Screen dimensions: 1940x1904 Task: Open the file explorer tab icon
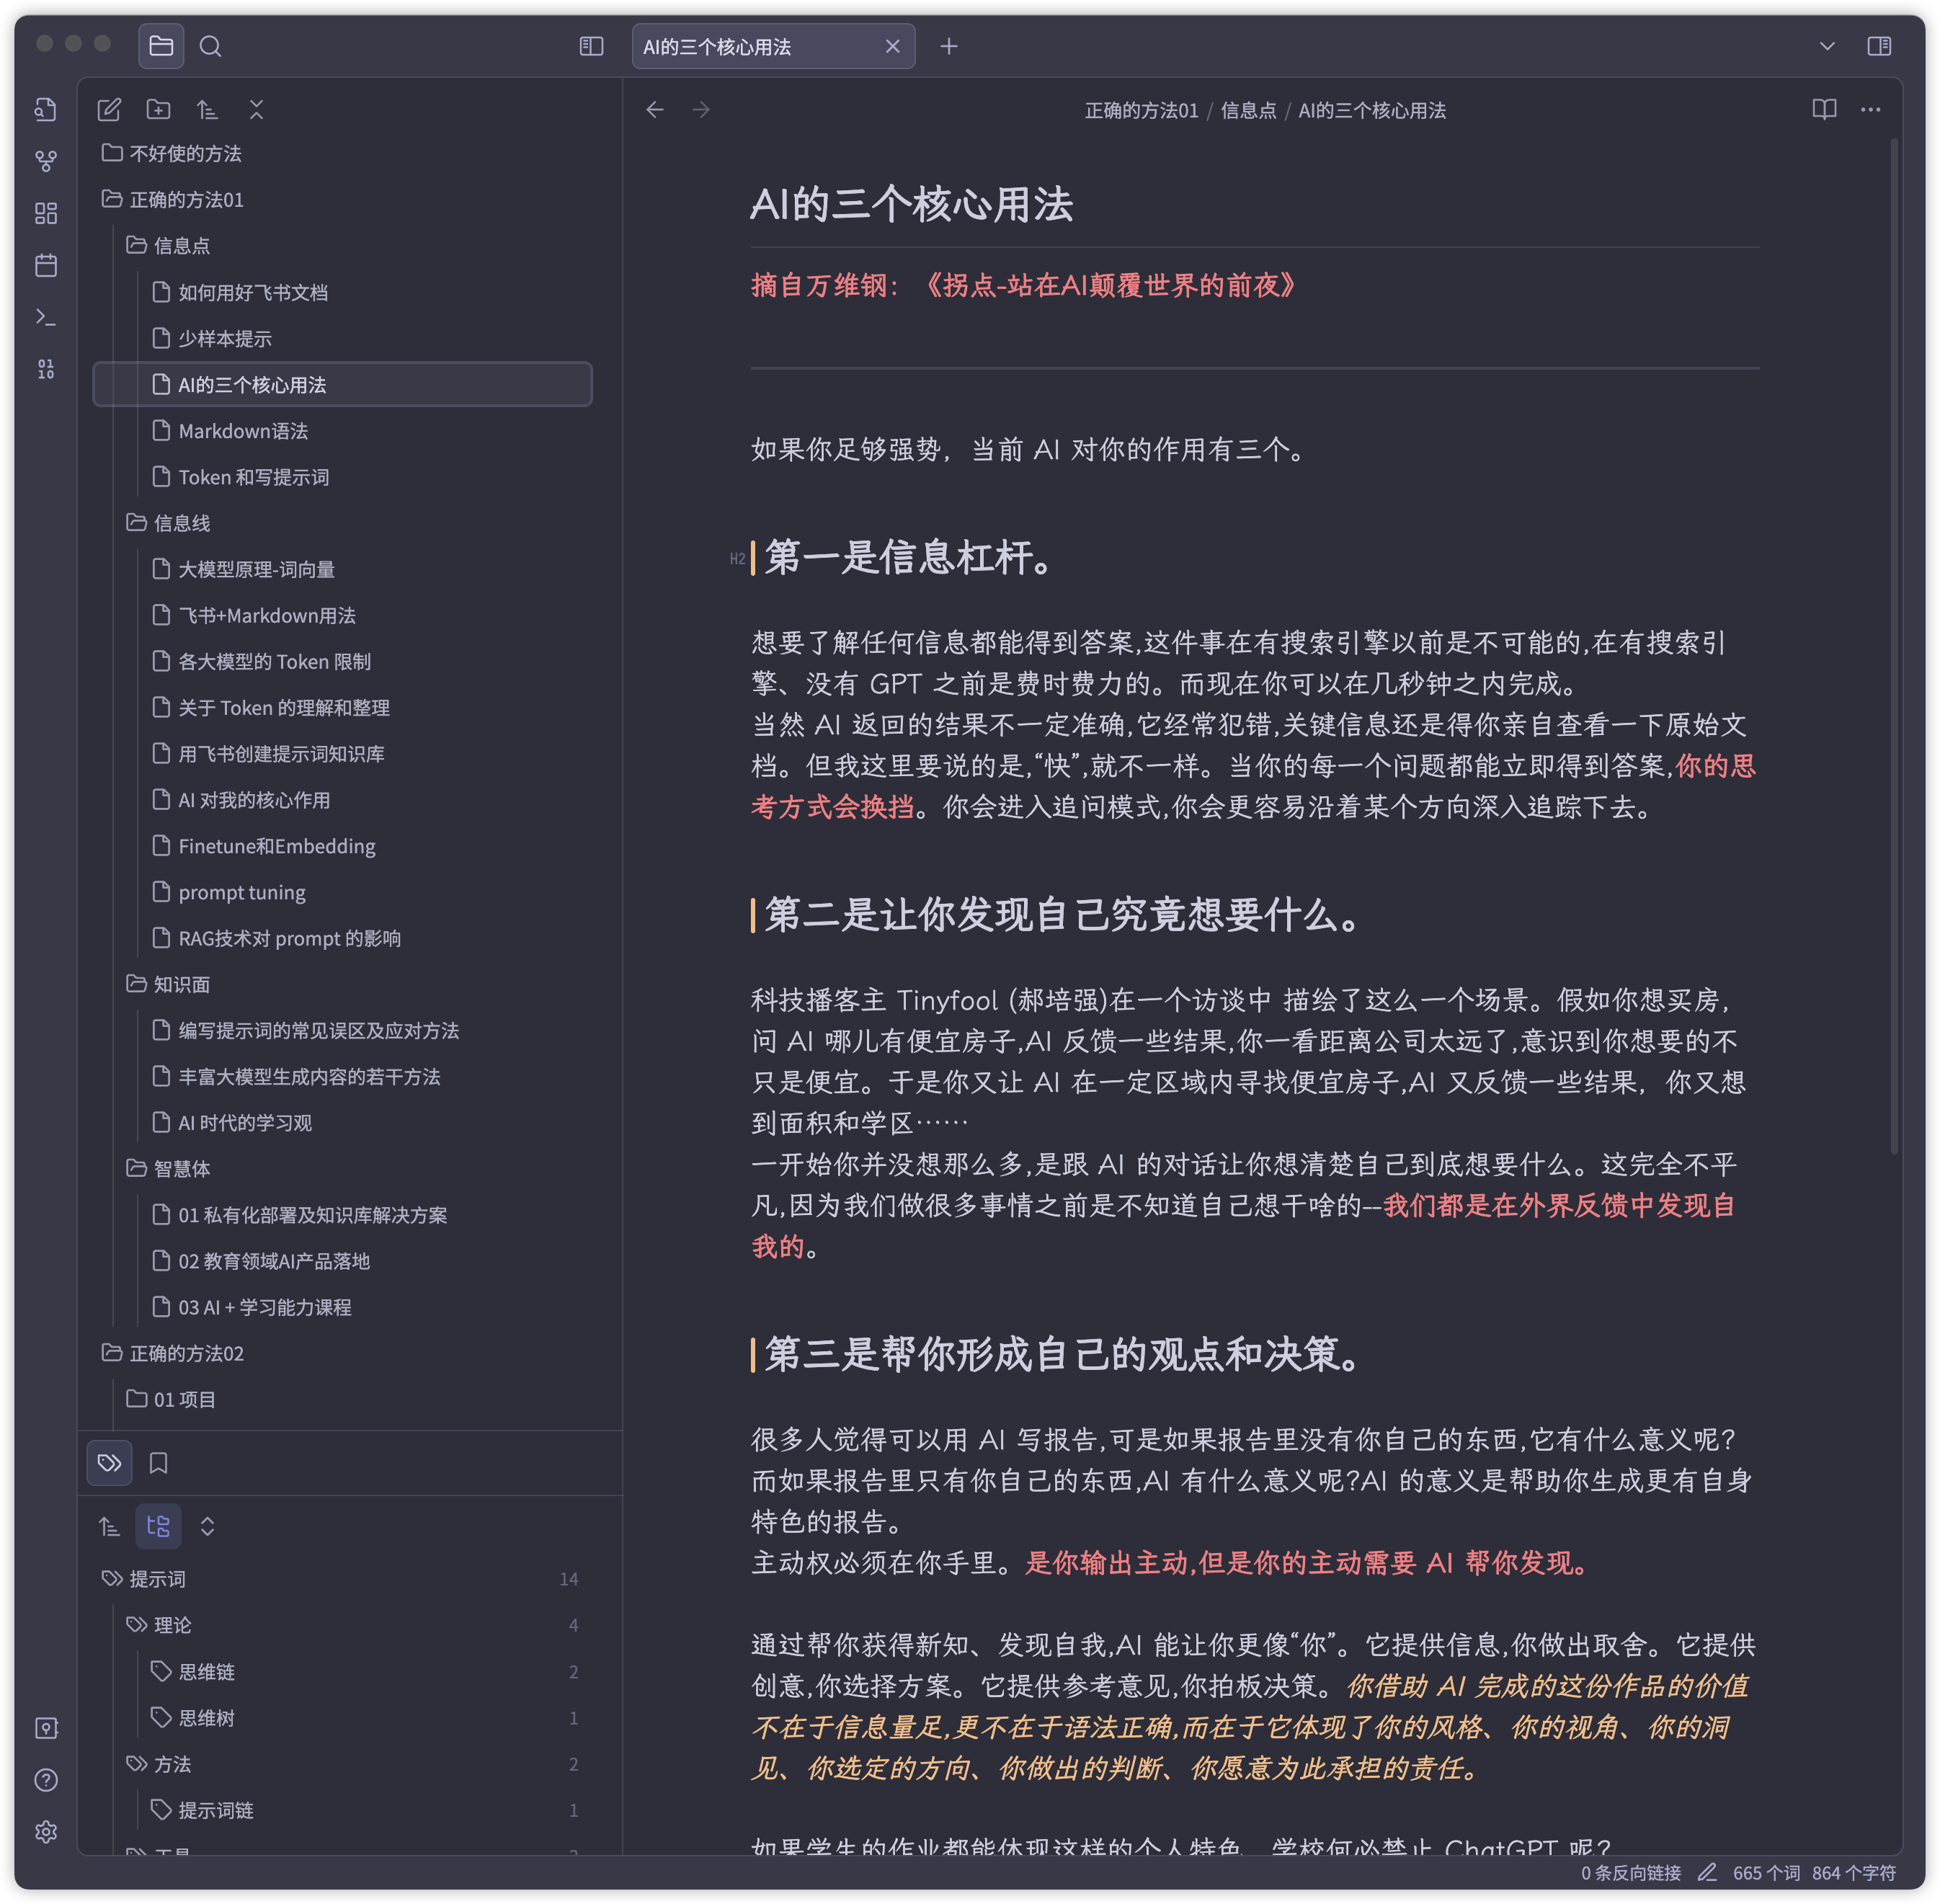pos(161,46)
